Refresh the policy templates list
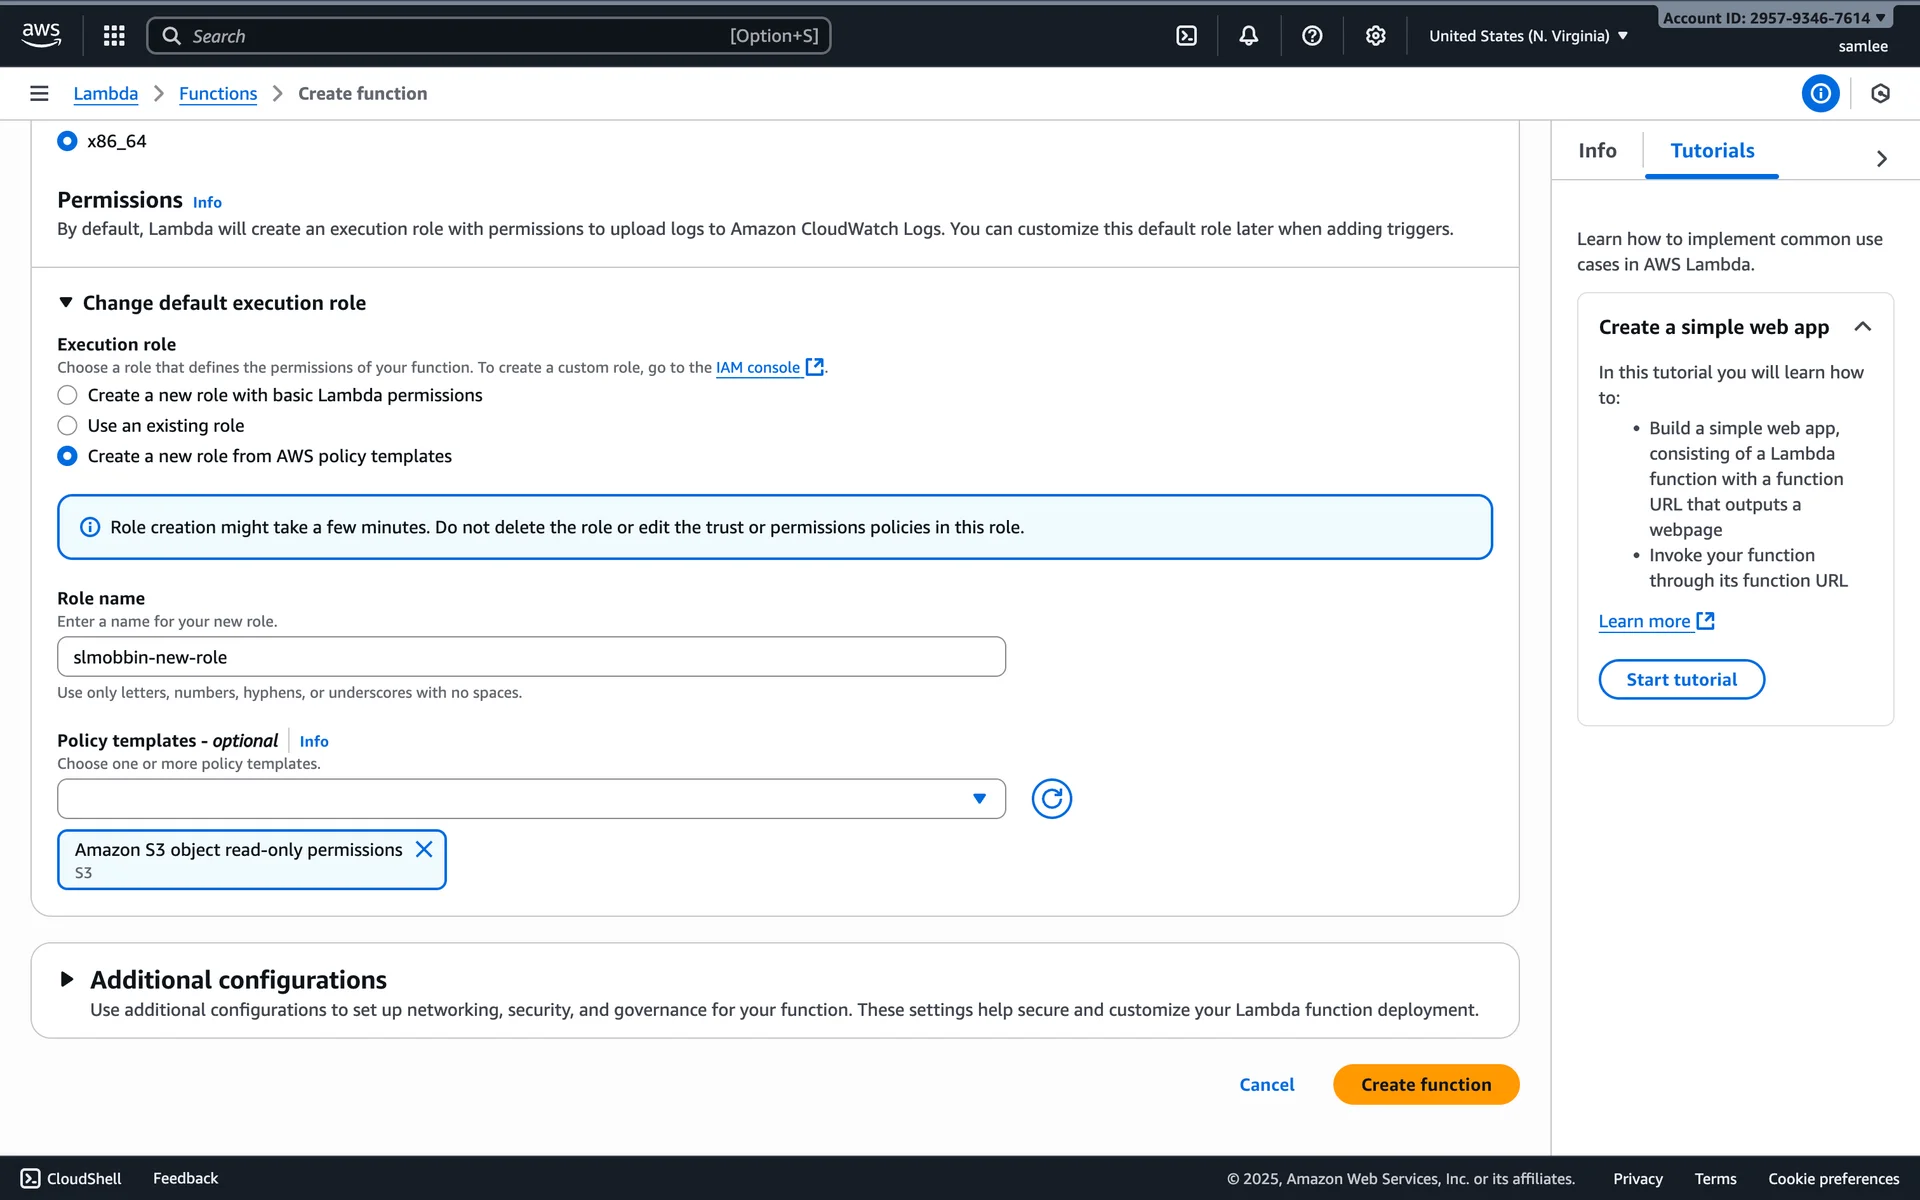 (x=1051, y=798)
